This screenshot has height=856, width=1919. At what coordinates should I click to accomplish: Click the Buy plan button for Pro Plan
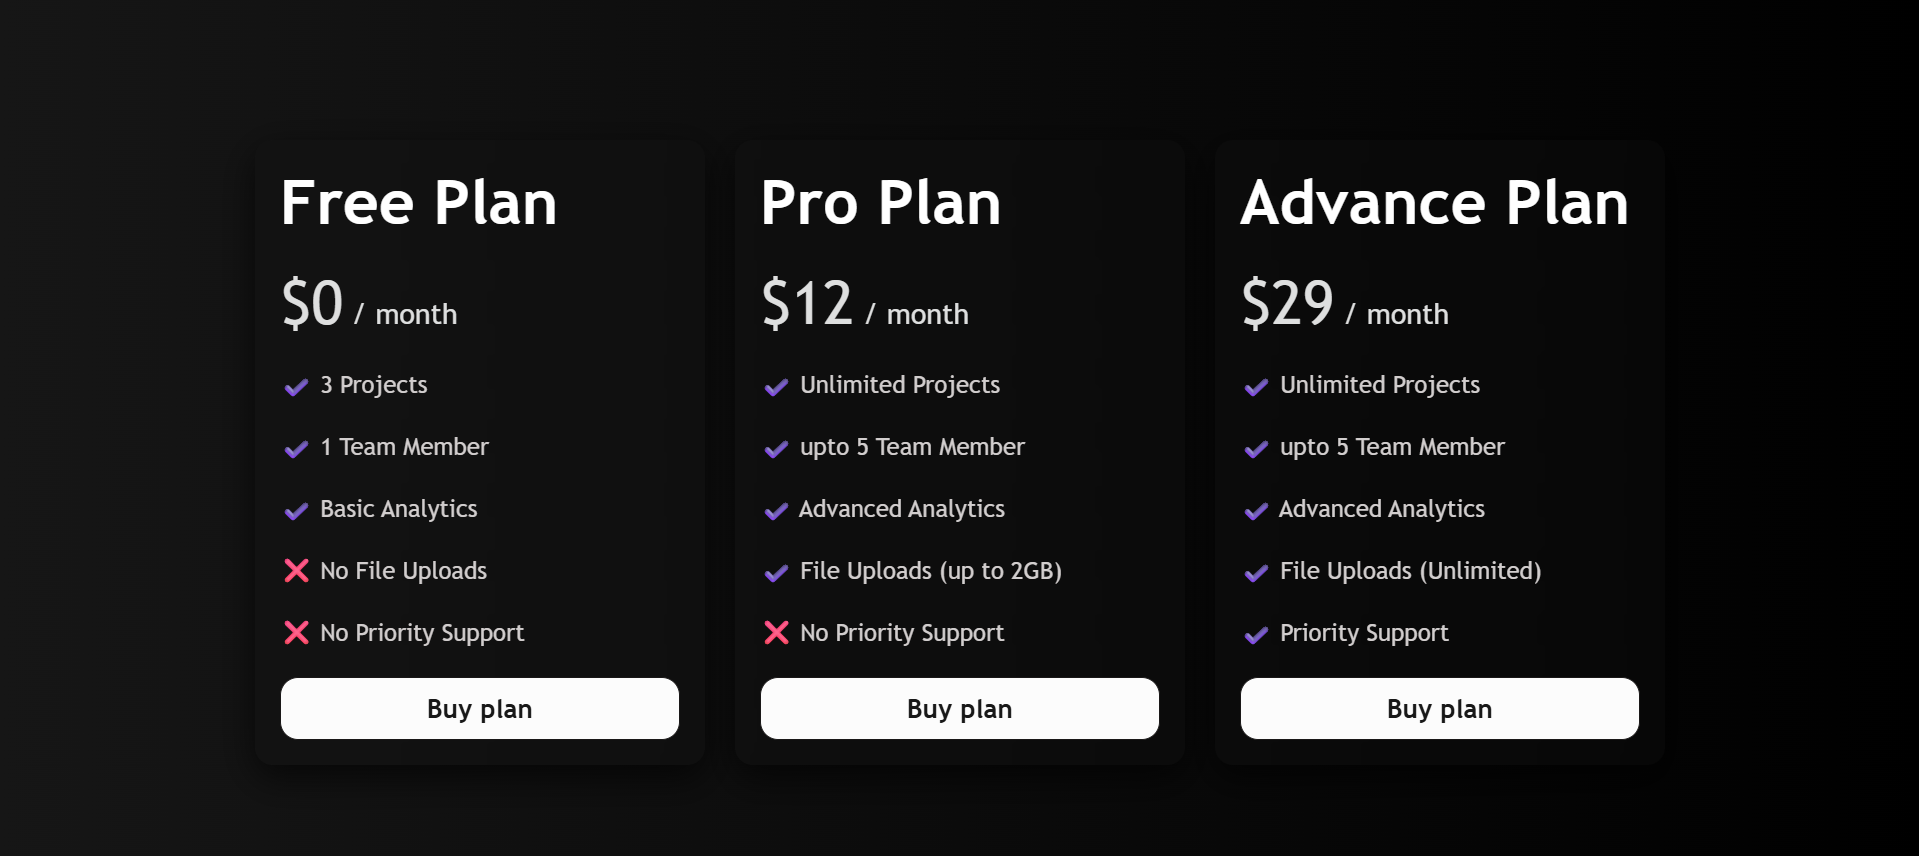click(x=960, y=708)
